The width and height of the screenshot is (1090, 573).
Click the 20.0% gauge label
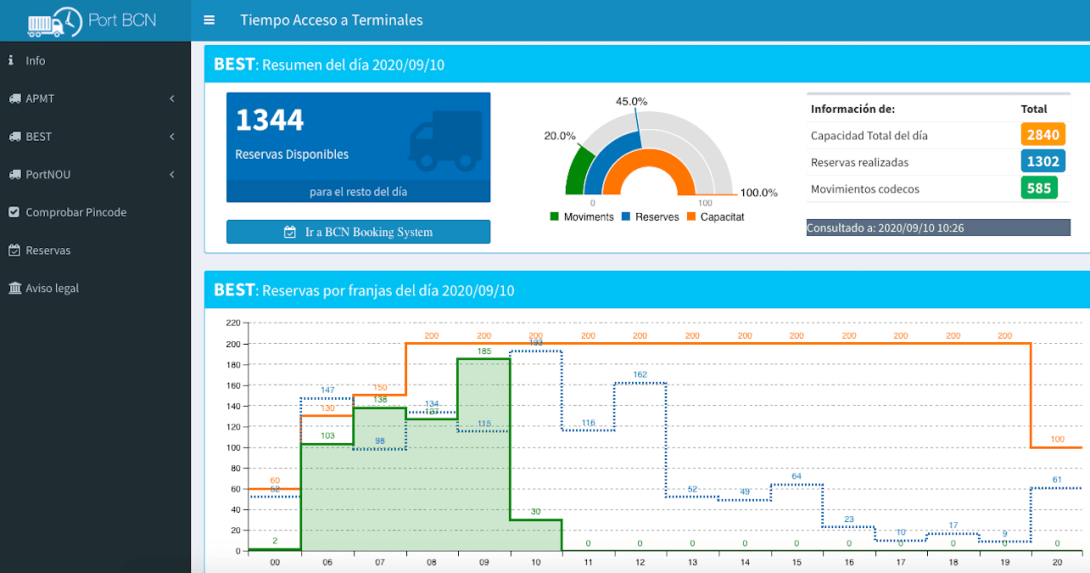(560, 136)
